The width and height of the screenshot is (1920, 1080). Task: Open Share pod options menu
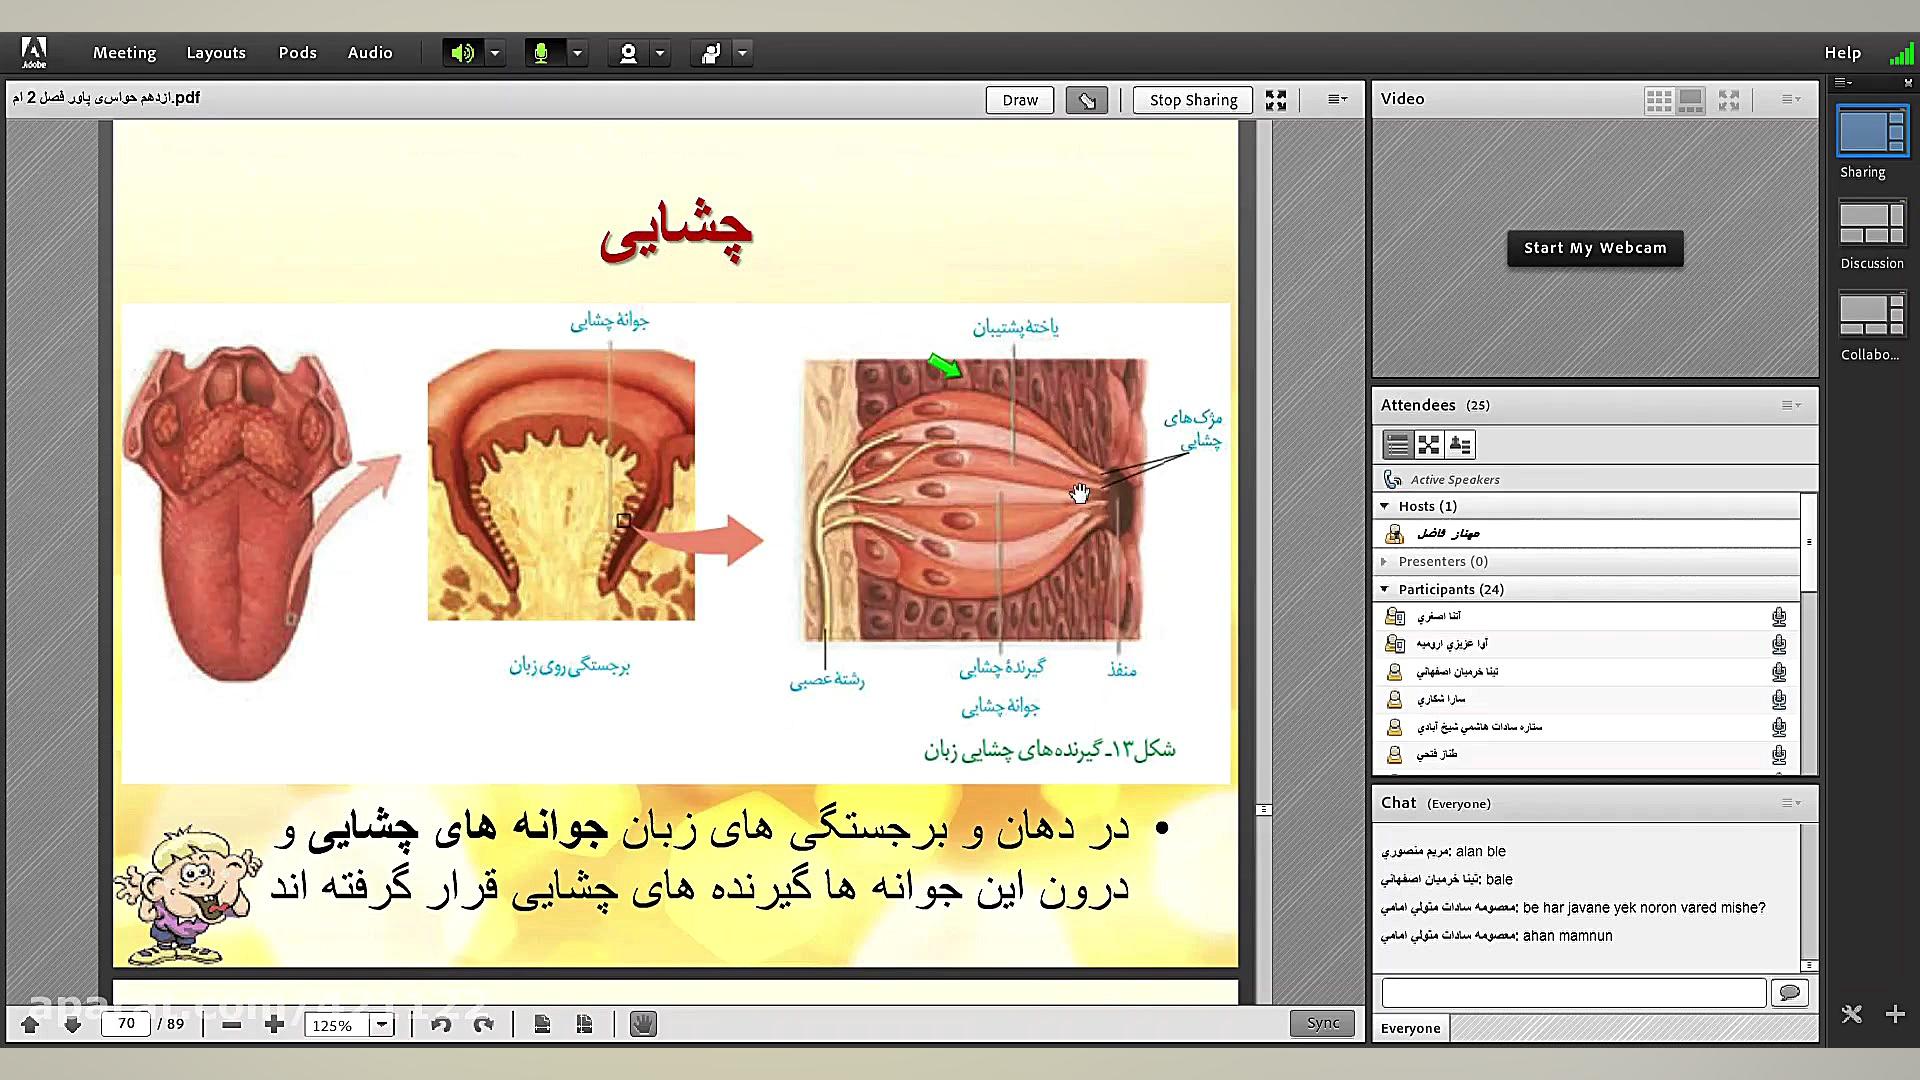point(1337,99)
